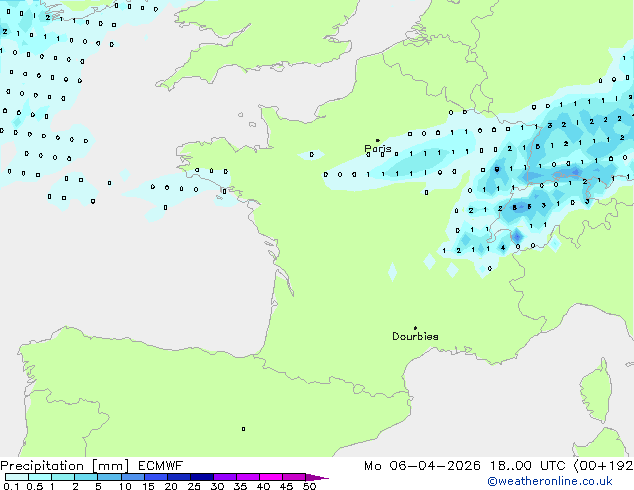Click the legend value 35

click(240, 486)
